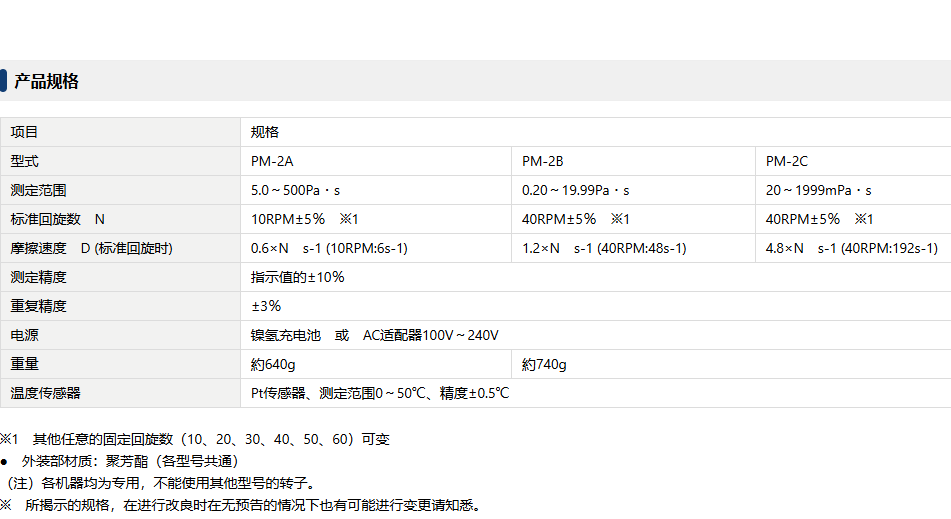Select the PM-2B model cell

(543, 161)
